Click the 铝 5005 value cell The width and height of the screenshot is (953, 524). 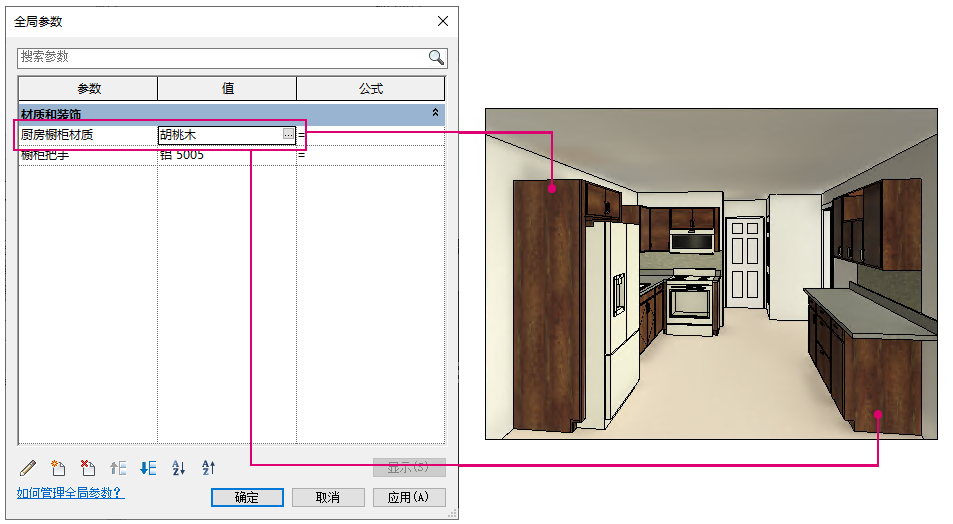click(x=227, y=155)
